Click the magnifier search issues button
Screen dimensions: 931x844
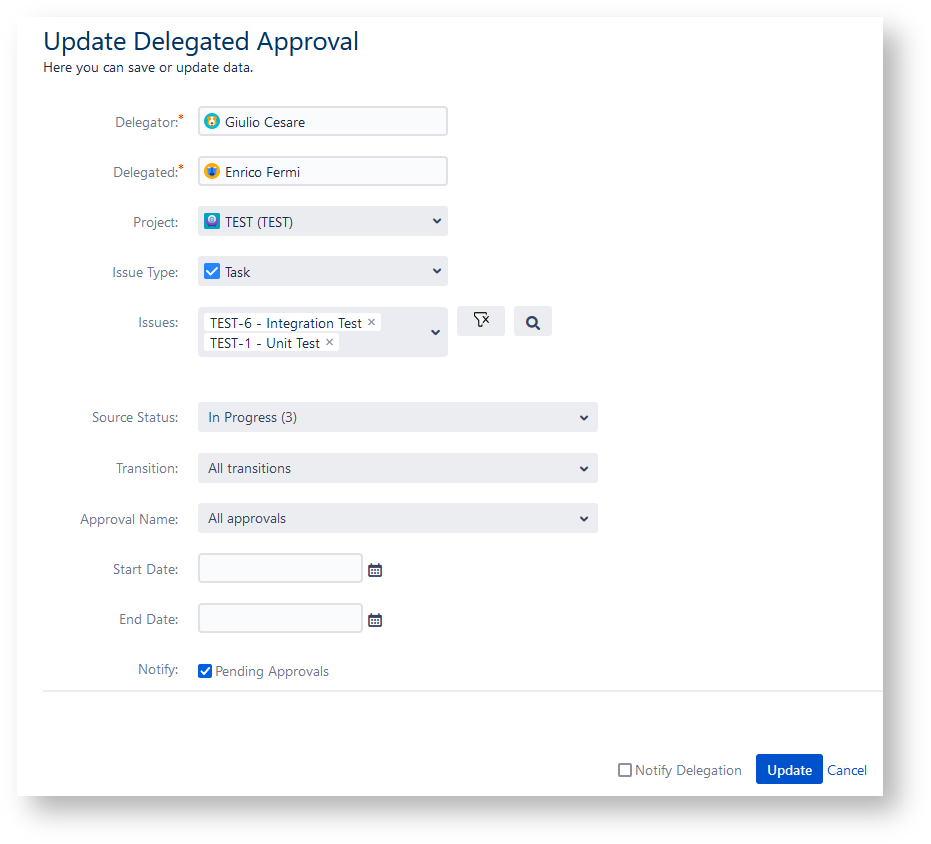tap(533, 322)
